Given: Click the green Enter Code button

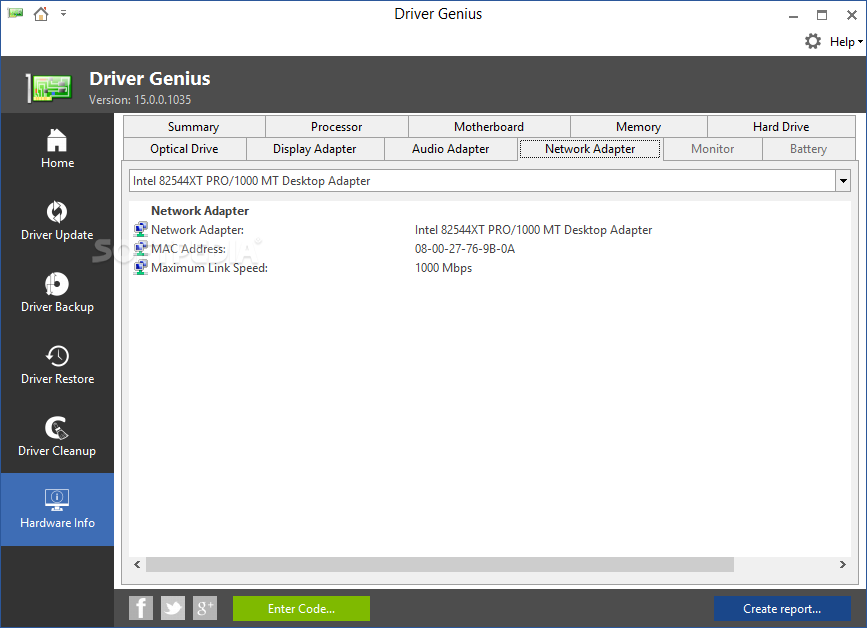Looking at the screenshot, I should tap(301, 608).
